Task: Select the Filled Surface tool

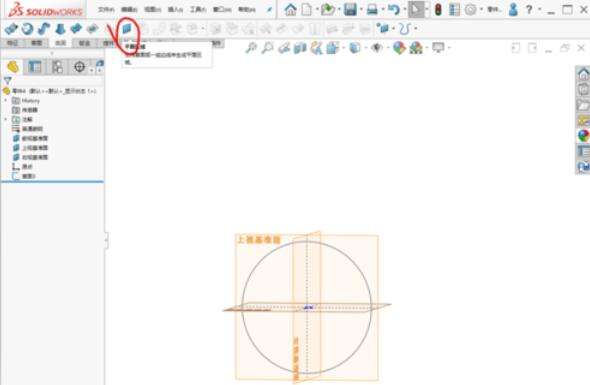Action: tap(93, 29)
